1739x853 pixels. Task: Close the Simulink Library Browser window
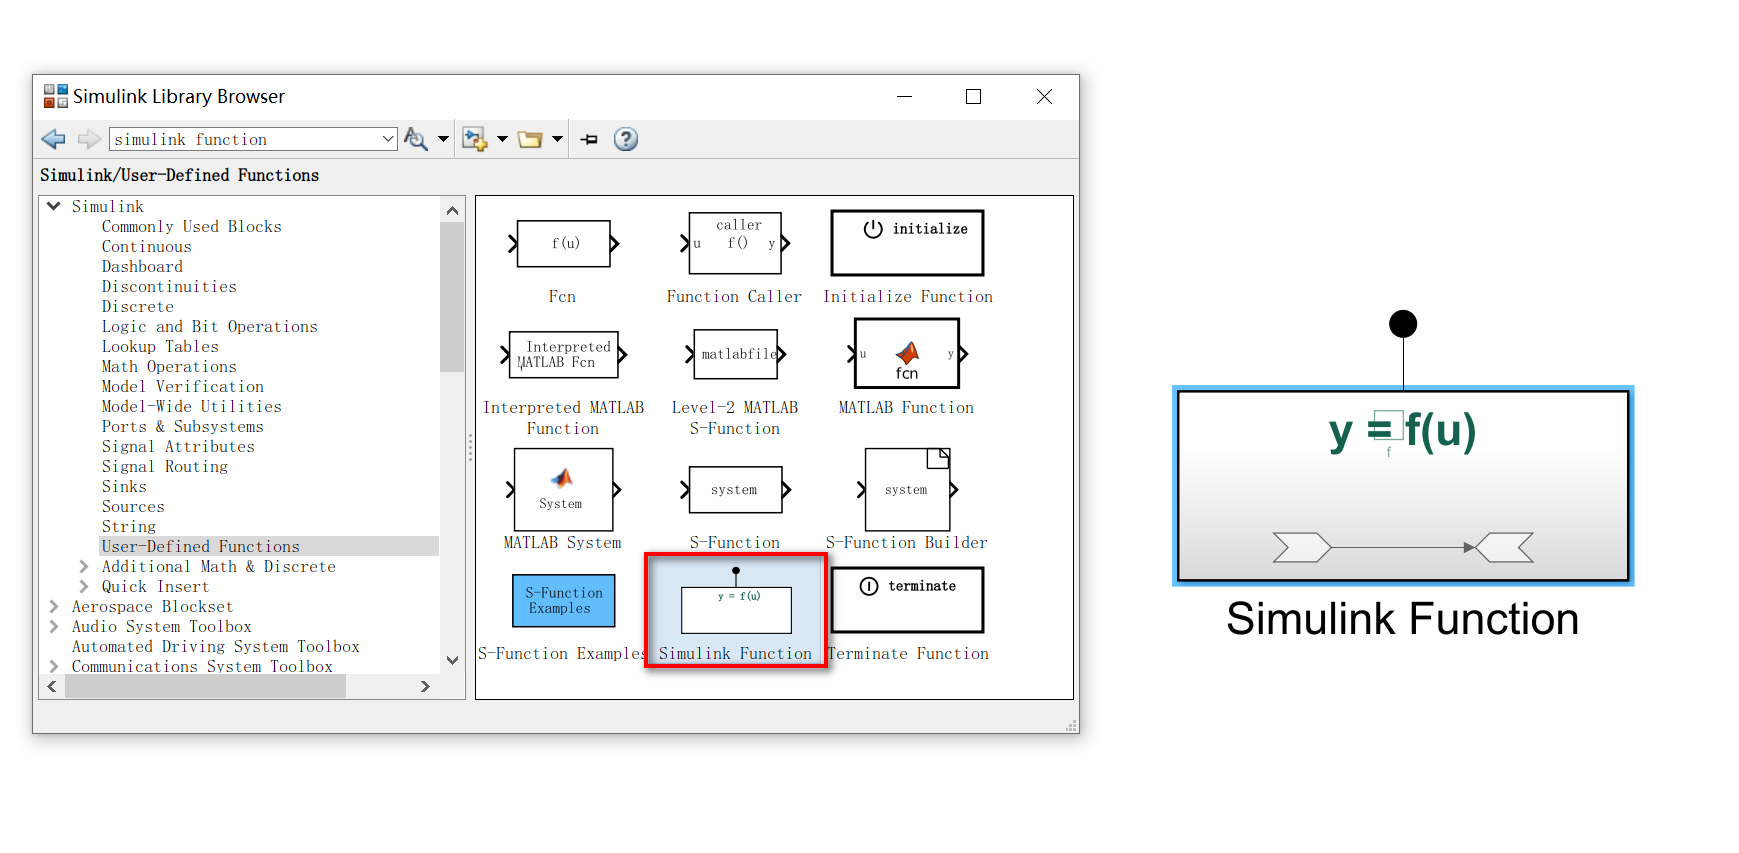click(x=1044, y=96)
